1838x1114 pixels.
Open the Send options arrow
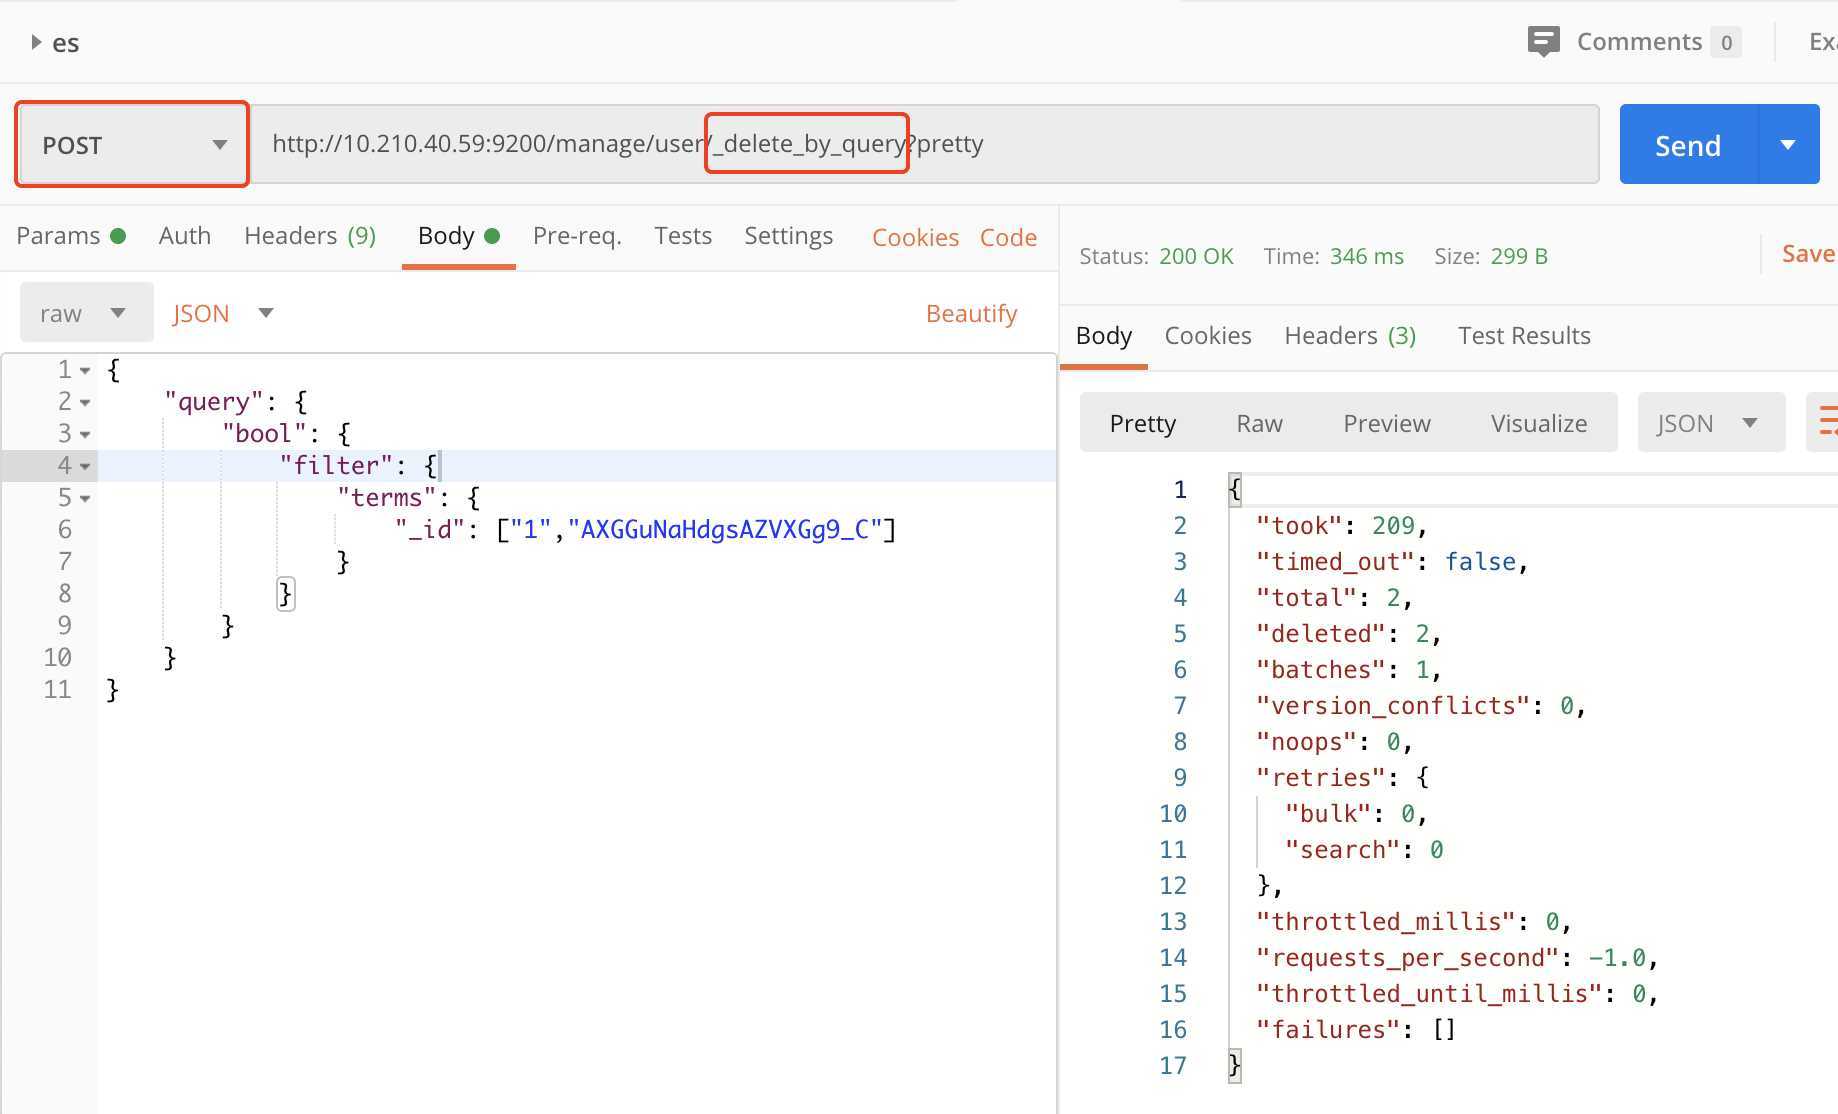[1789, 145]
